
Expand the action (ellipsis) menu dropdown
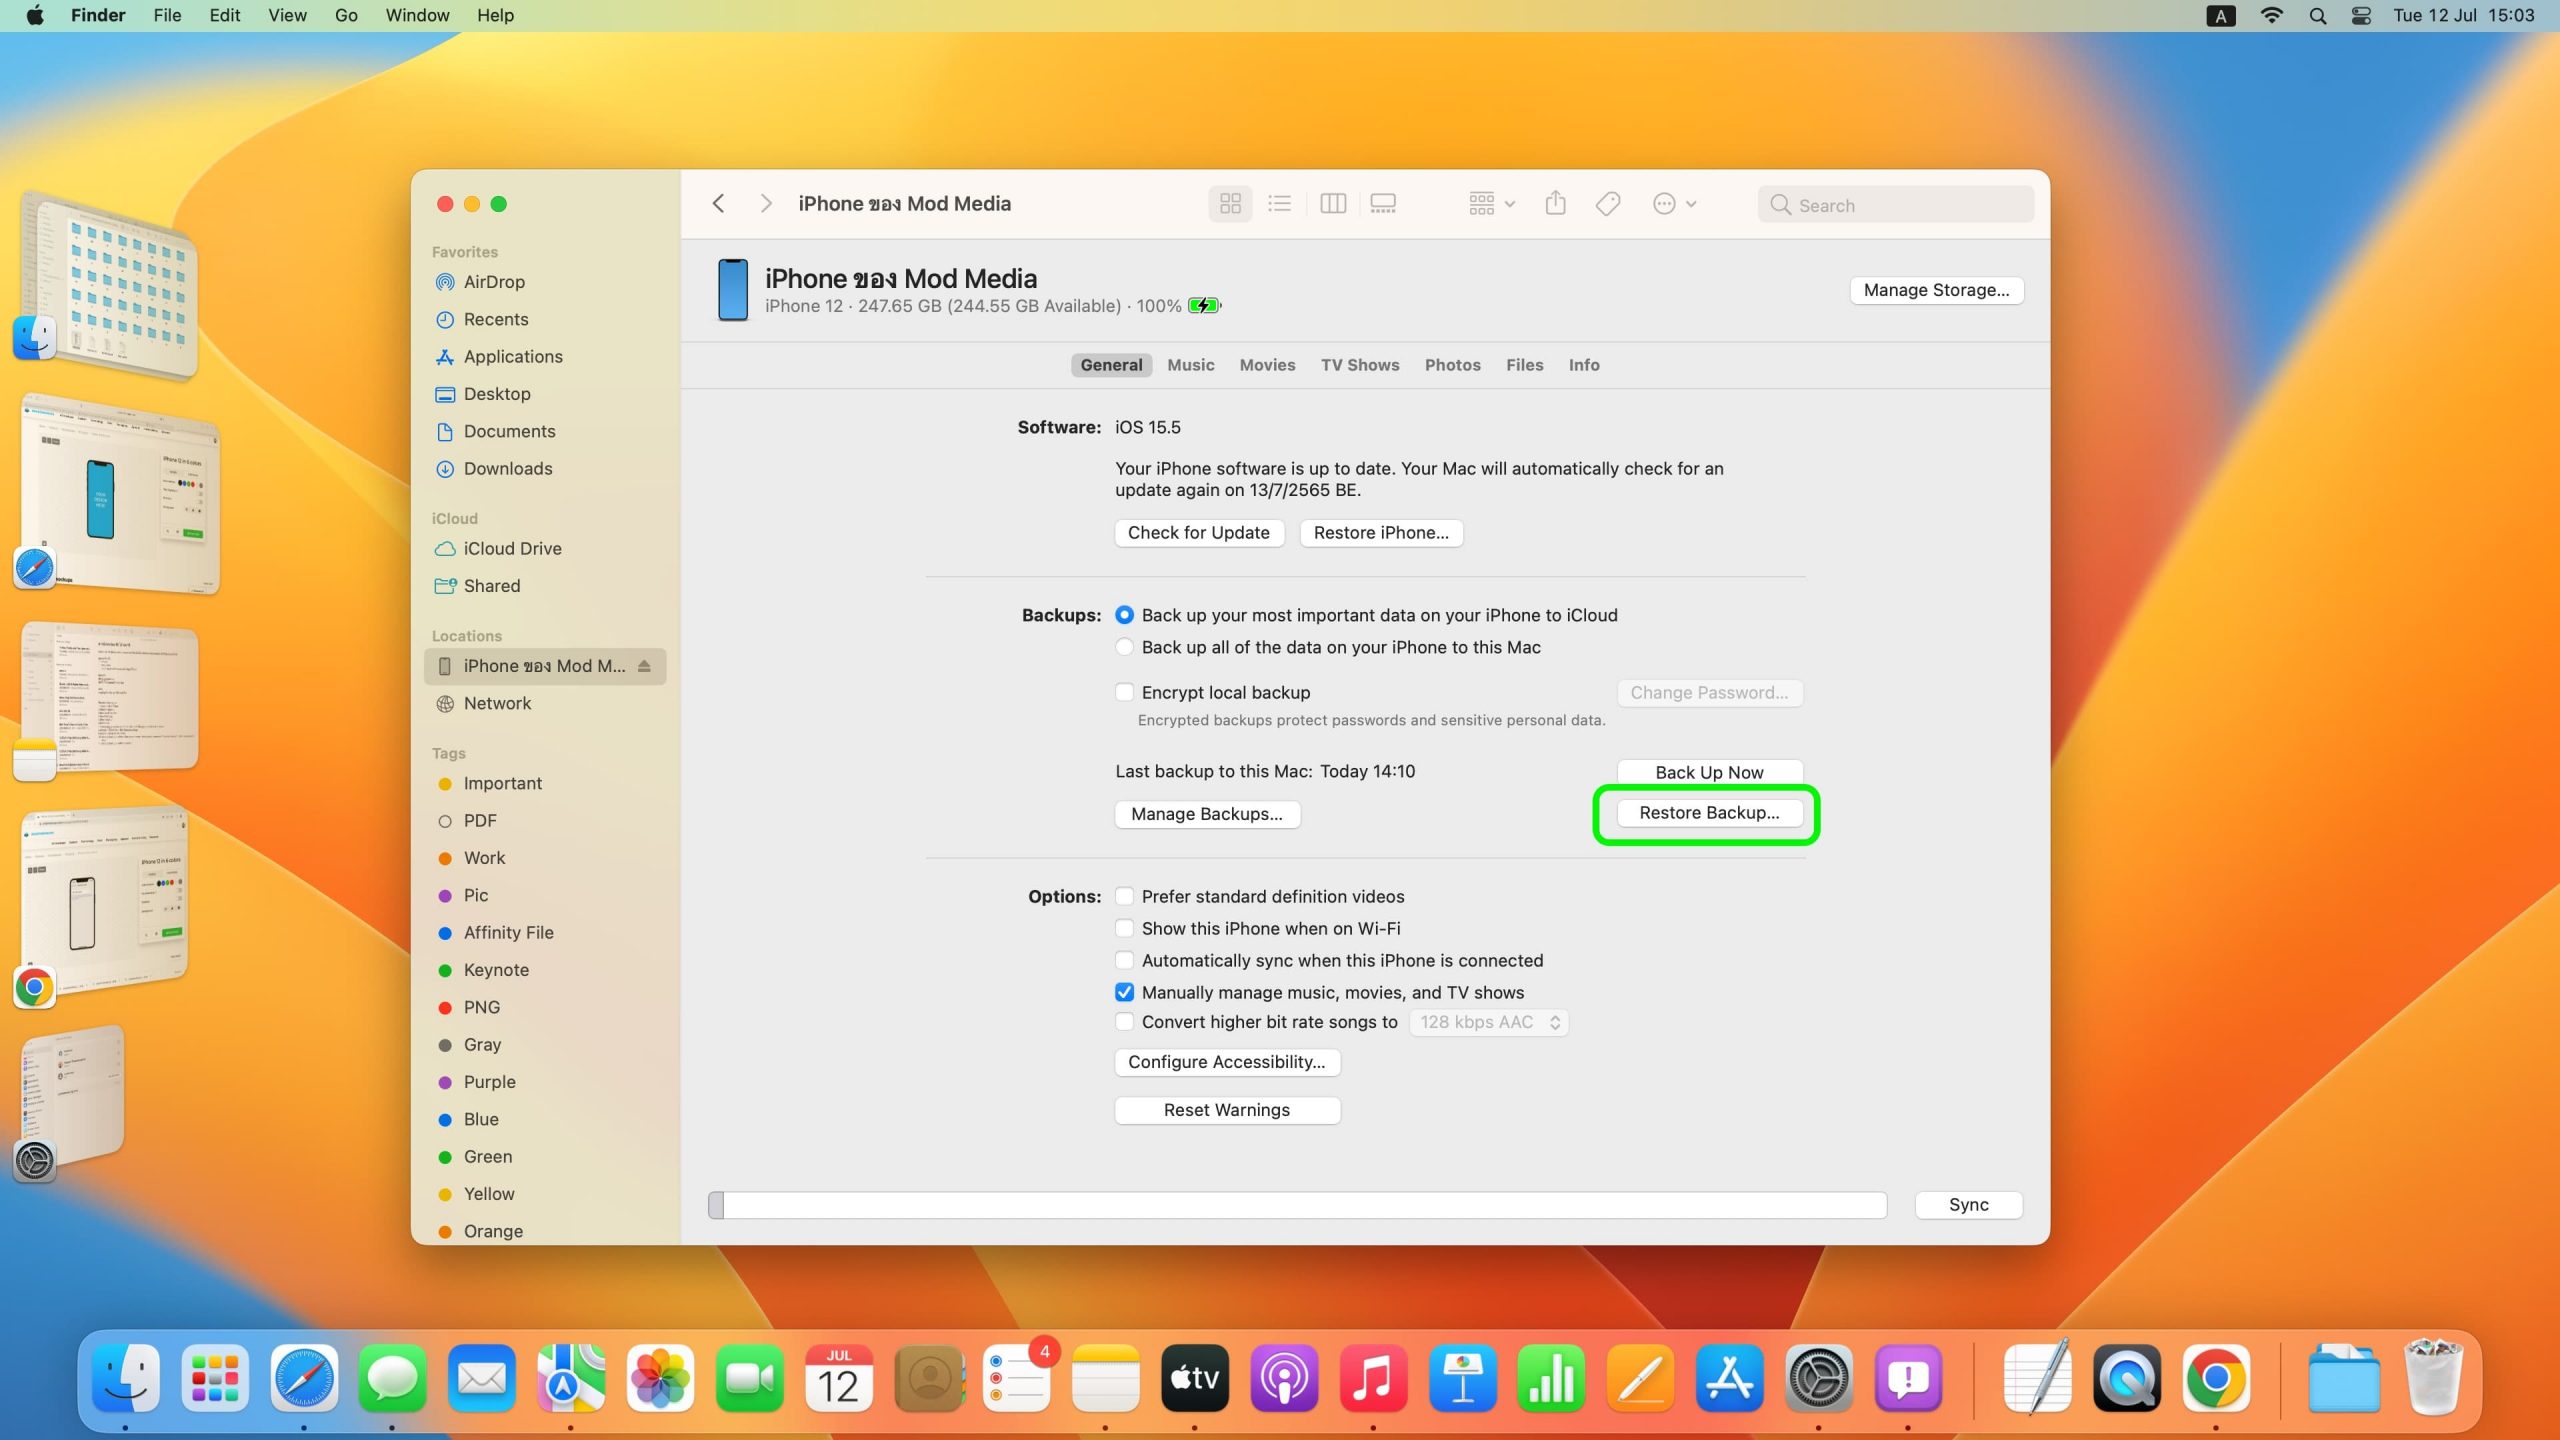click(x=1675, y=204)
